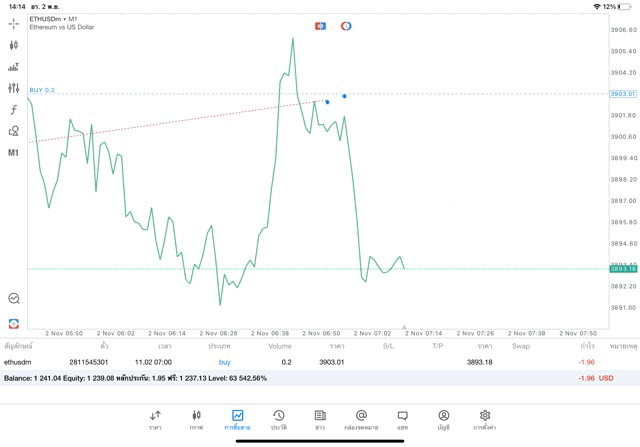This screenshot has height=447, width=640.
Task: Tap the BUY 0.2 order line label
Action: pos(42,90)
